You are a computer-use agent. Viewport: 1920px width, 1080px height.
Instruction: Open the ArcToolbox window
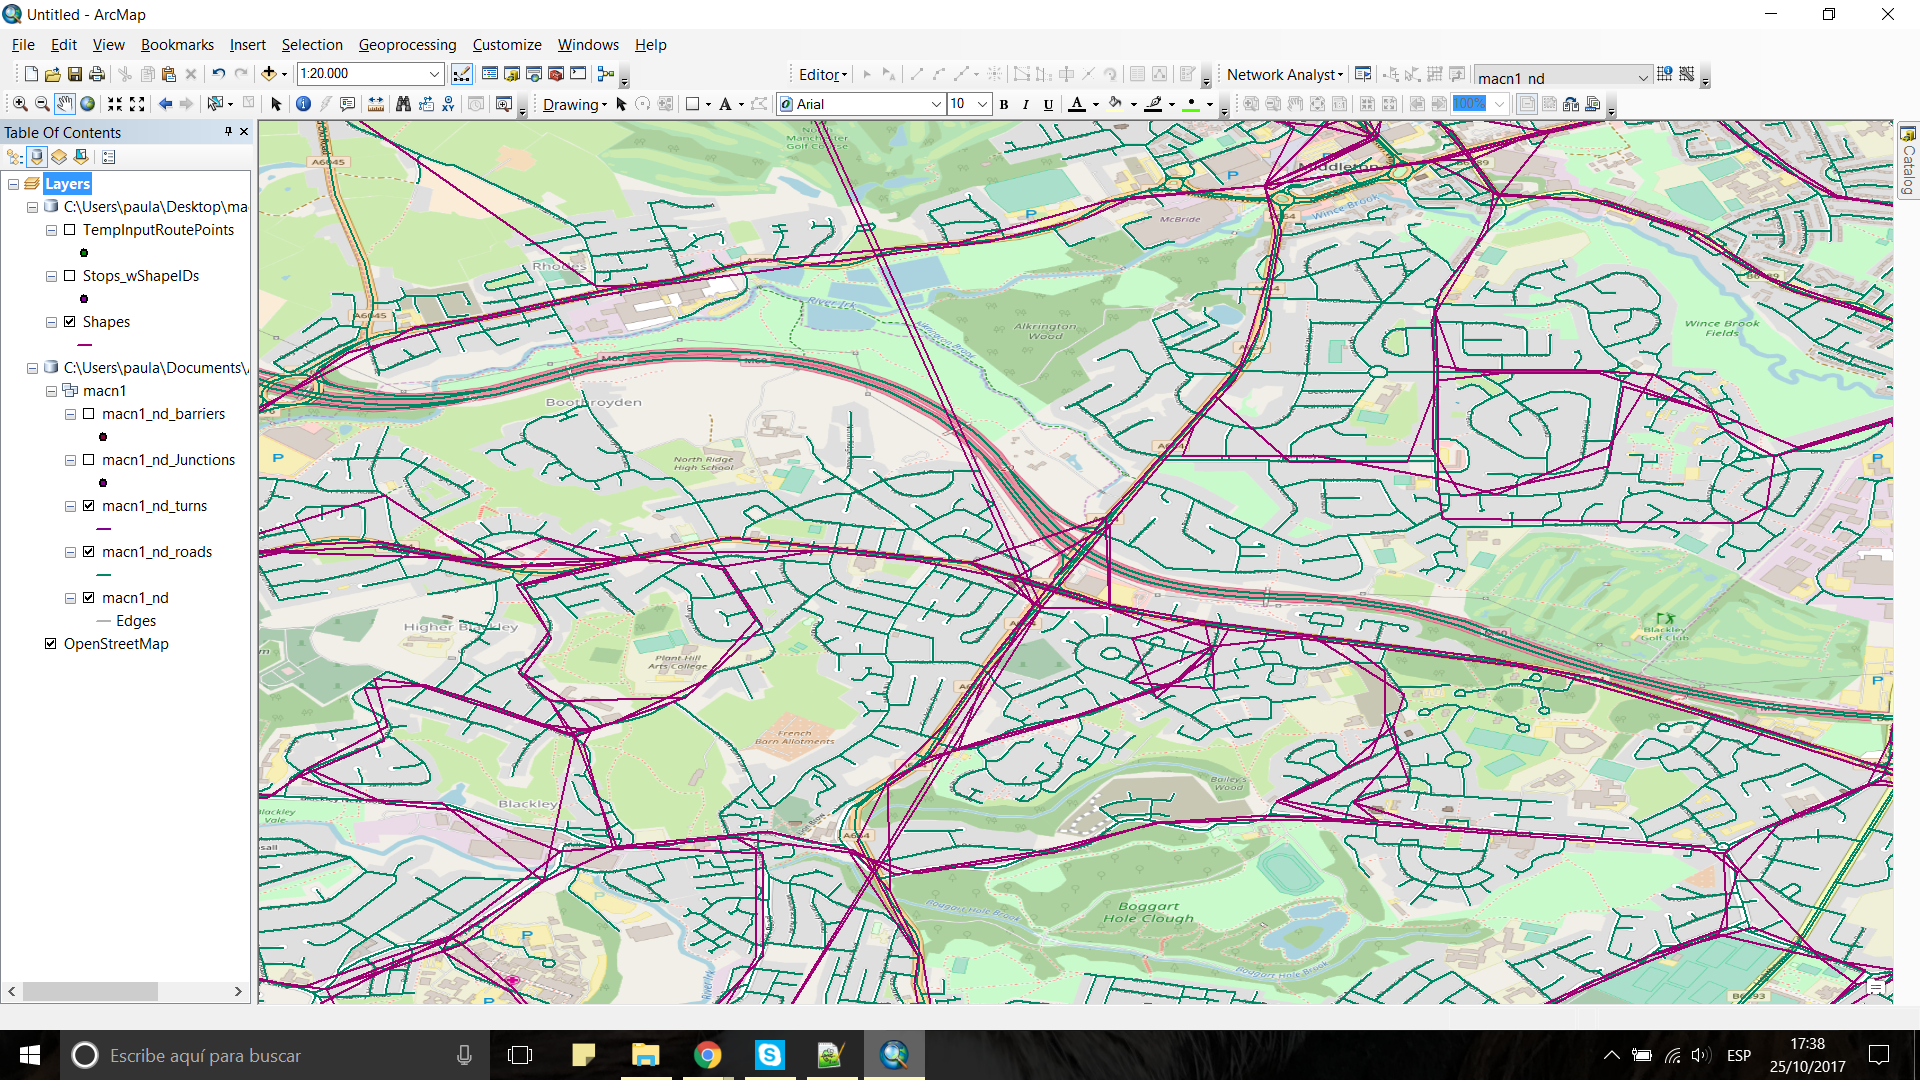click(x=556, y=74)
